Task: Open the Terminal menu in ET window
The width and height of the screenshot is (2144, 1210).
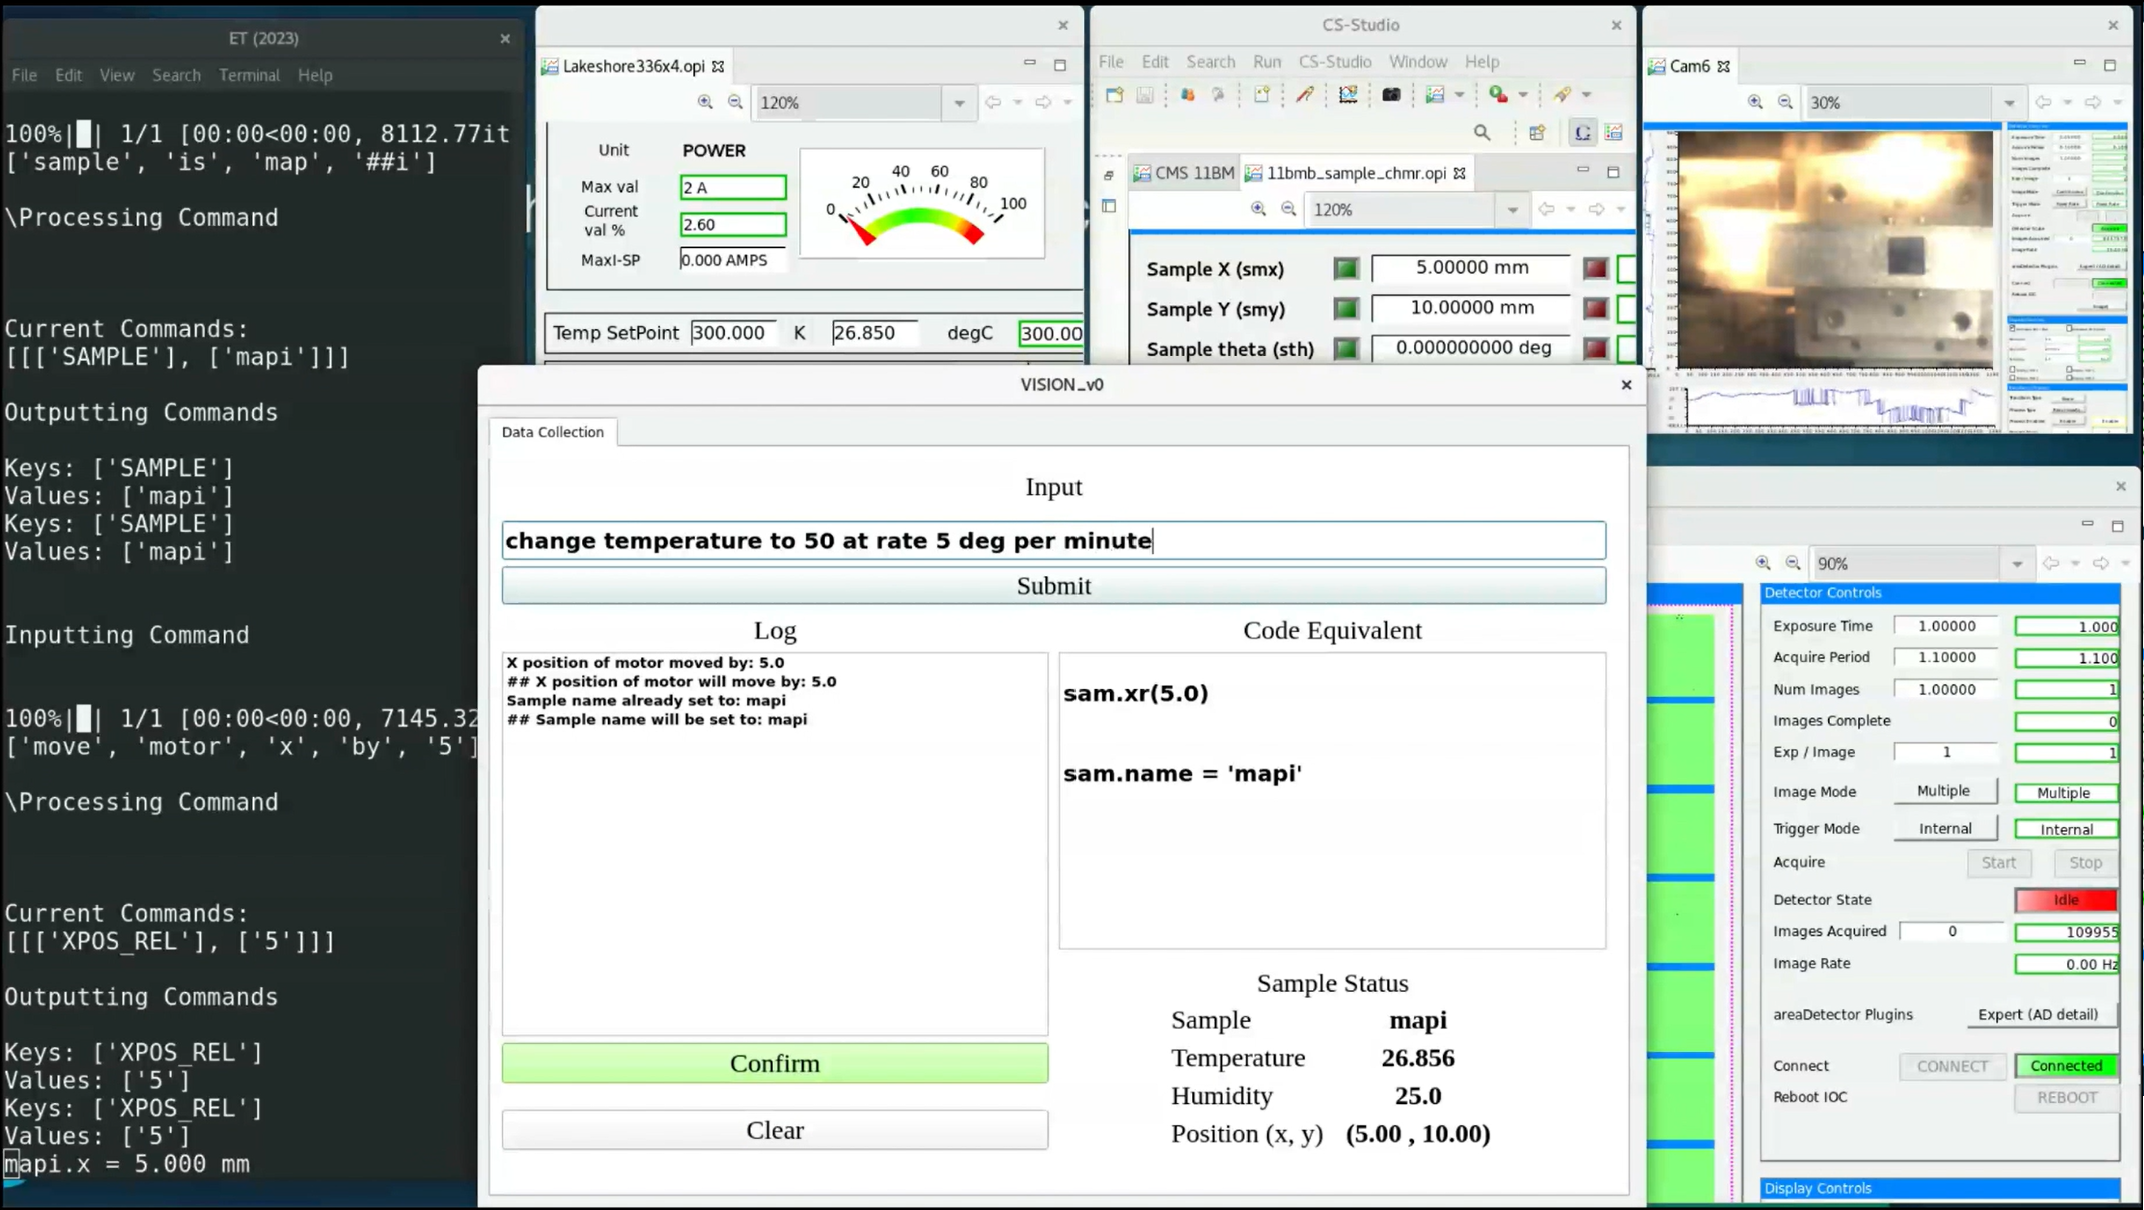Action: click(x=249, y=75)
